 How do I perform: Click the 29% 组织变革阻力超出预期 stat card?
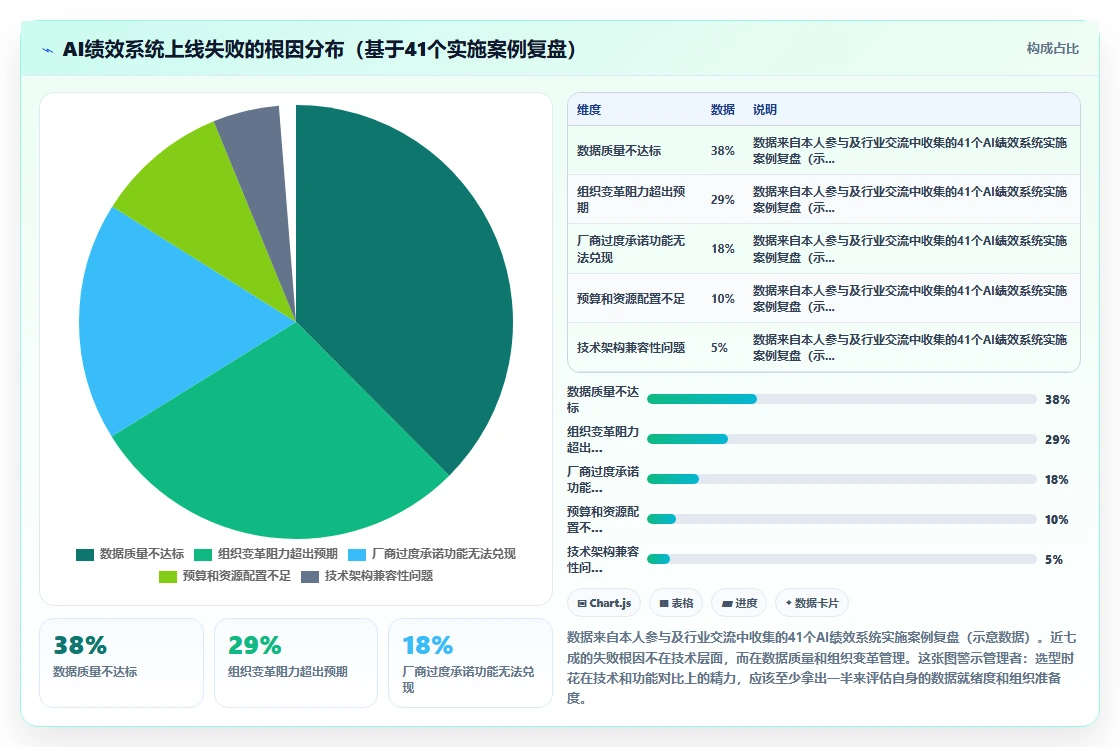296,663
